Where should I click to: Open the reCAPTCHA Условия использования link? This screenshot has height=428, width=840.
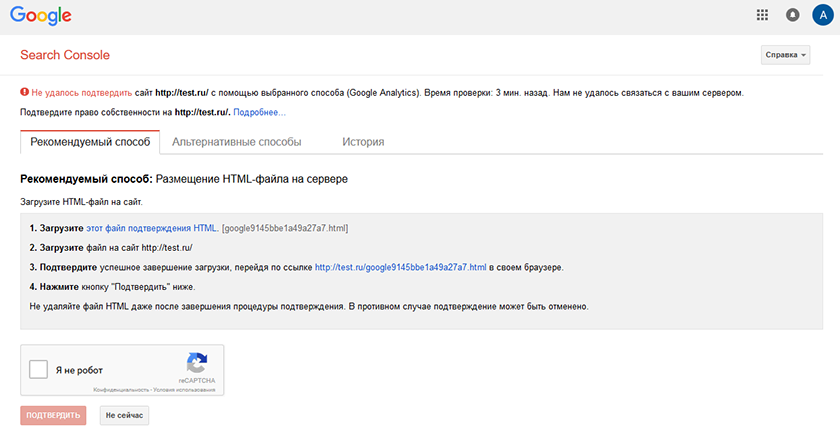[184, 390]
